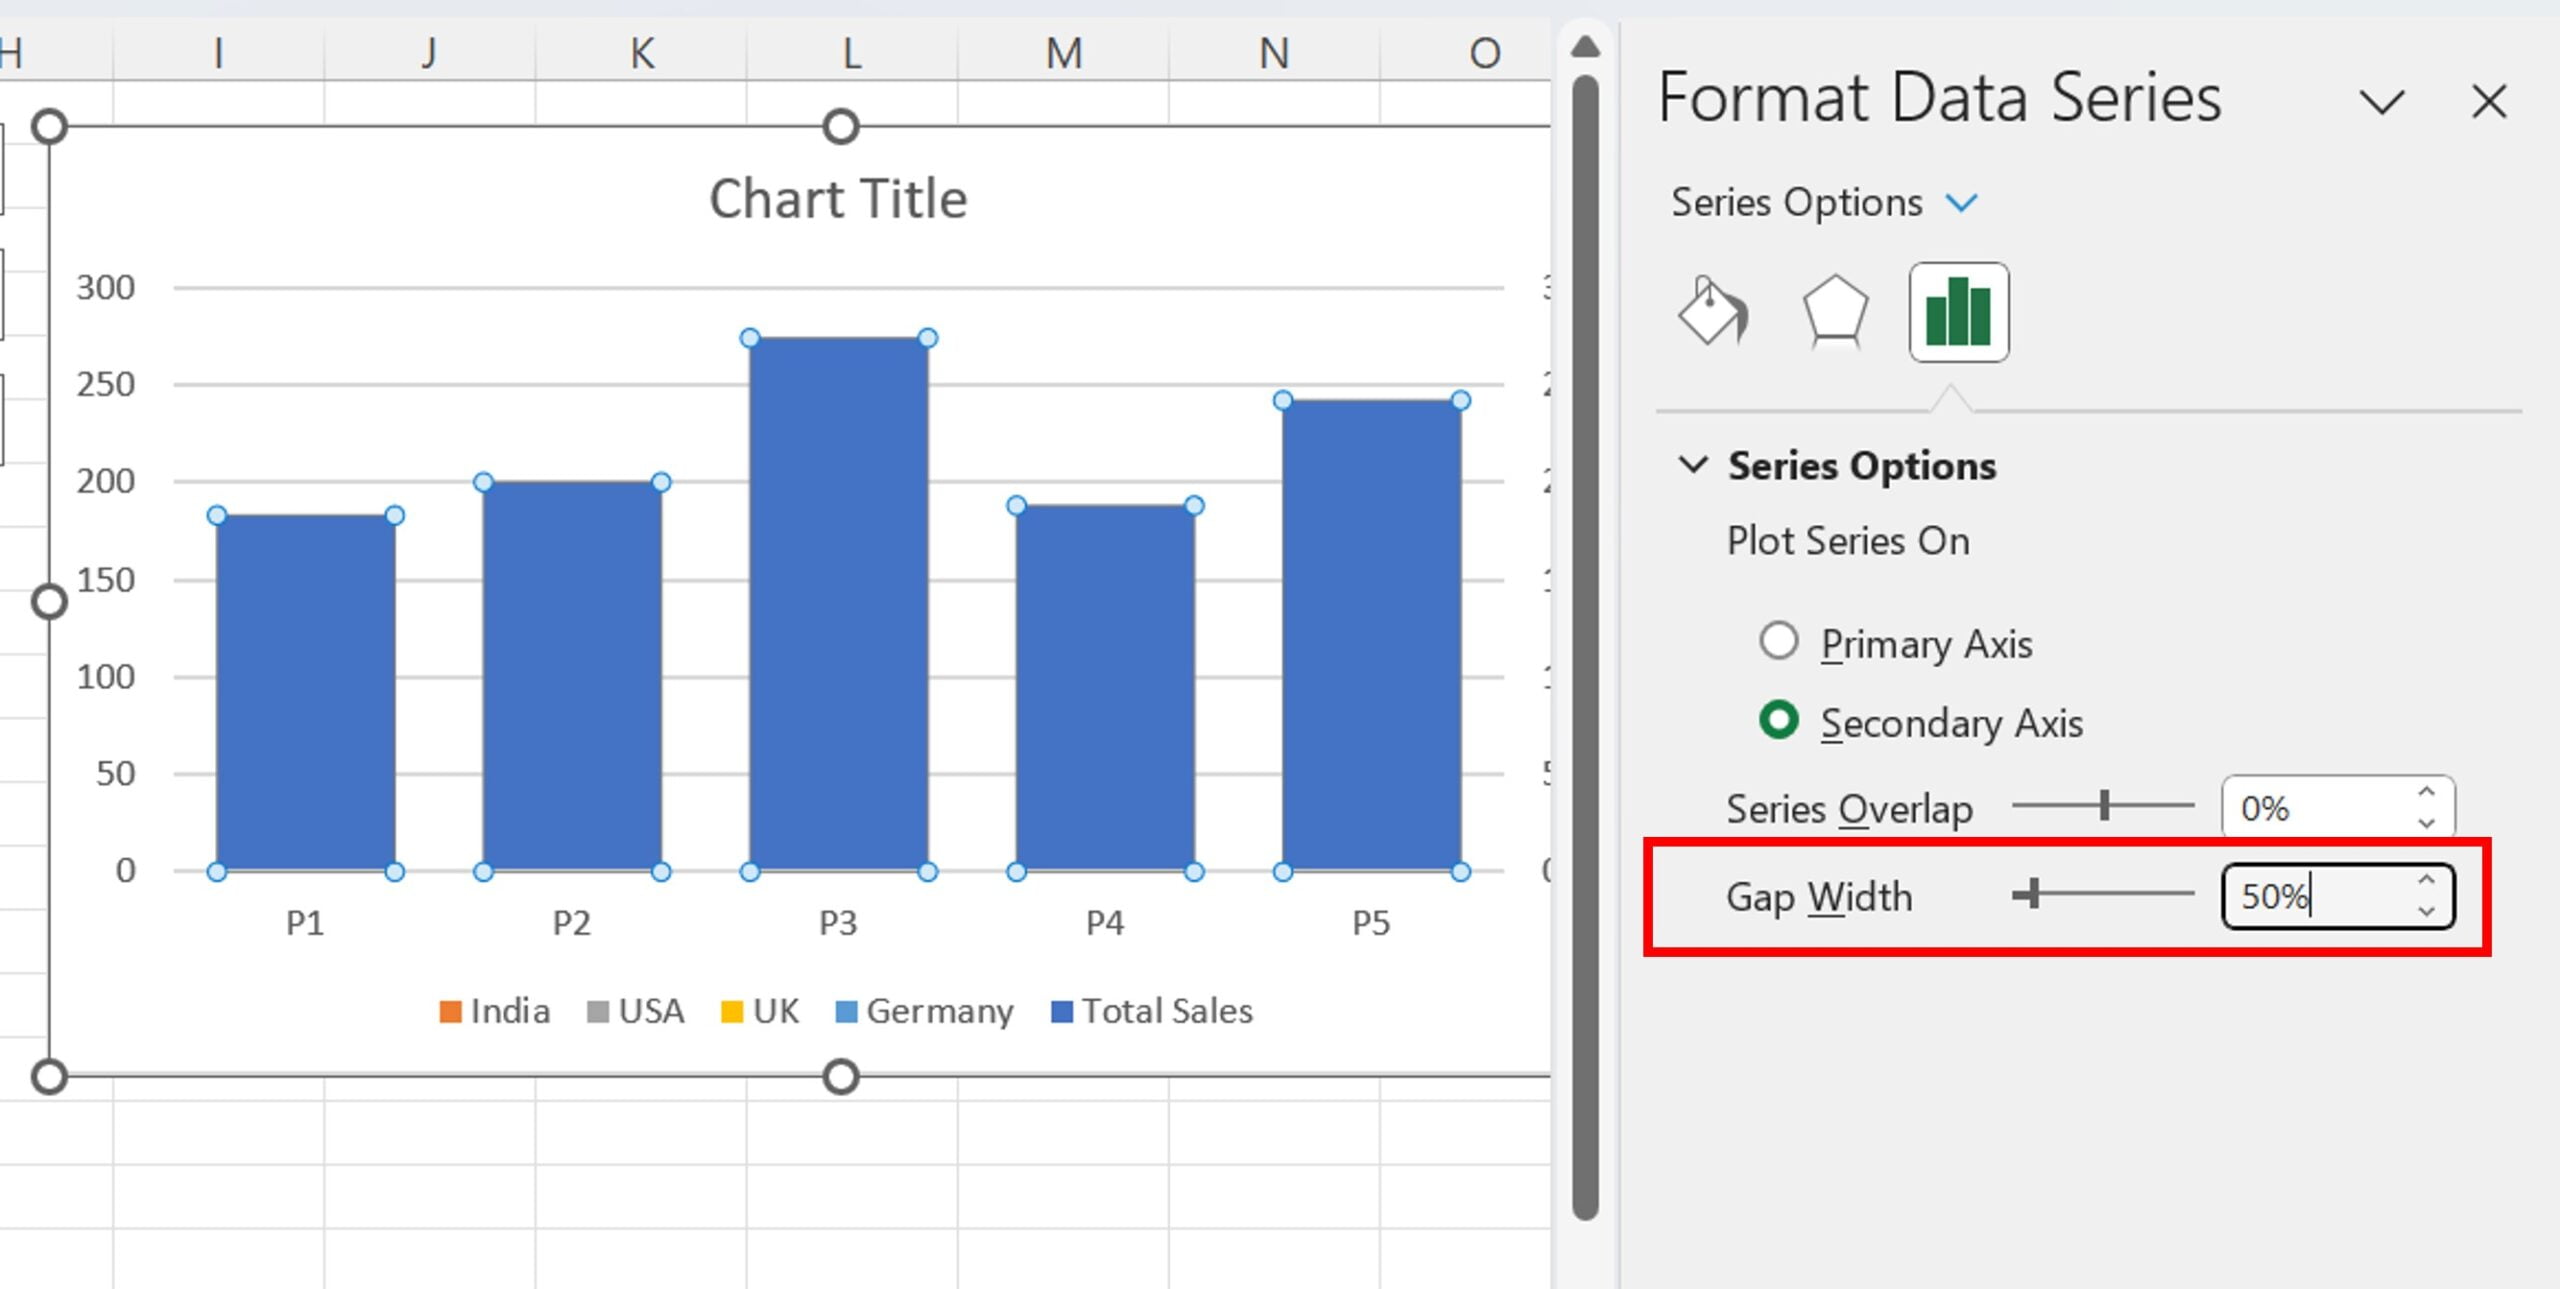Select the Chart Title text

(838, 199)
